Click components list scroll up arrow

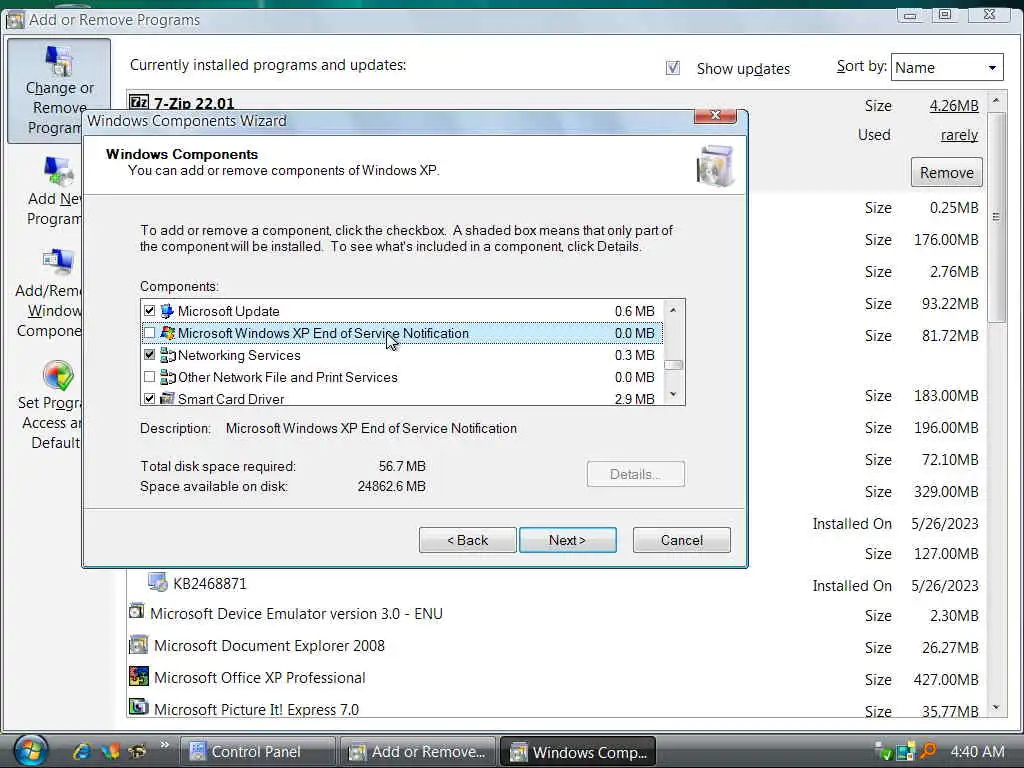tap(673, 310)
